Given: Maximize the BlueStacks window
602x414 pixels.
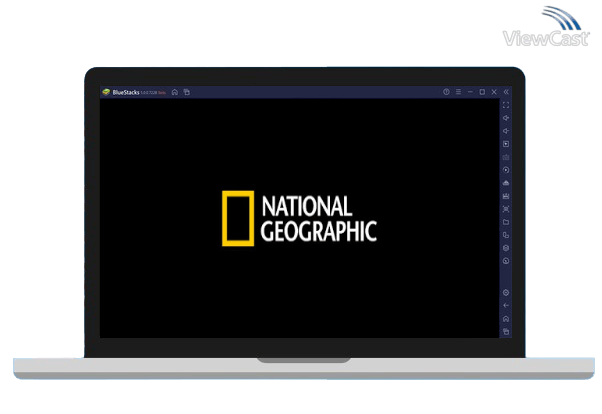Looking at the screenshot, I should pos(482,92).
